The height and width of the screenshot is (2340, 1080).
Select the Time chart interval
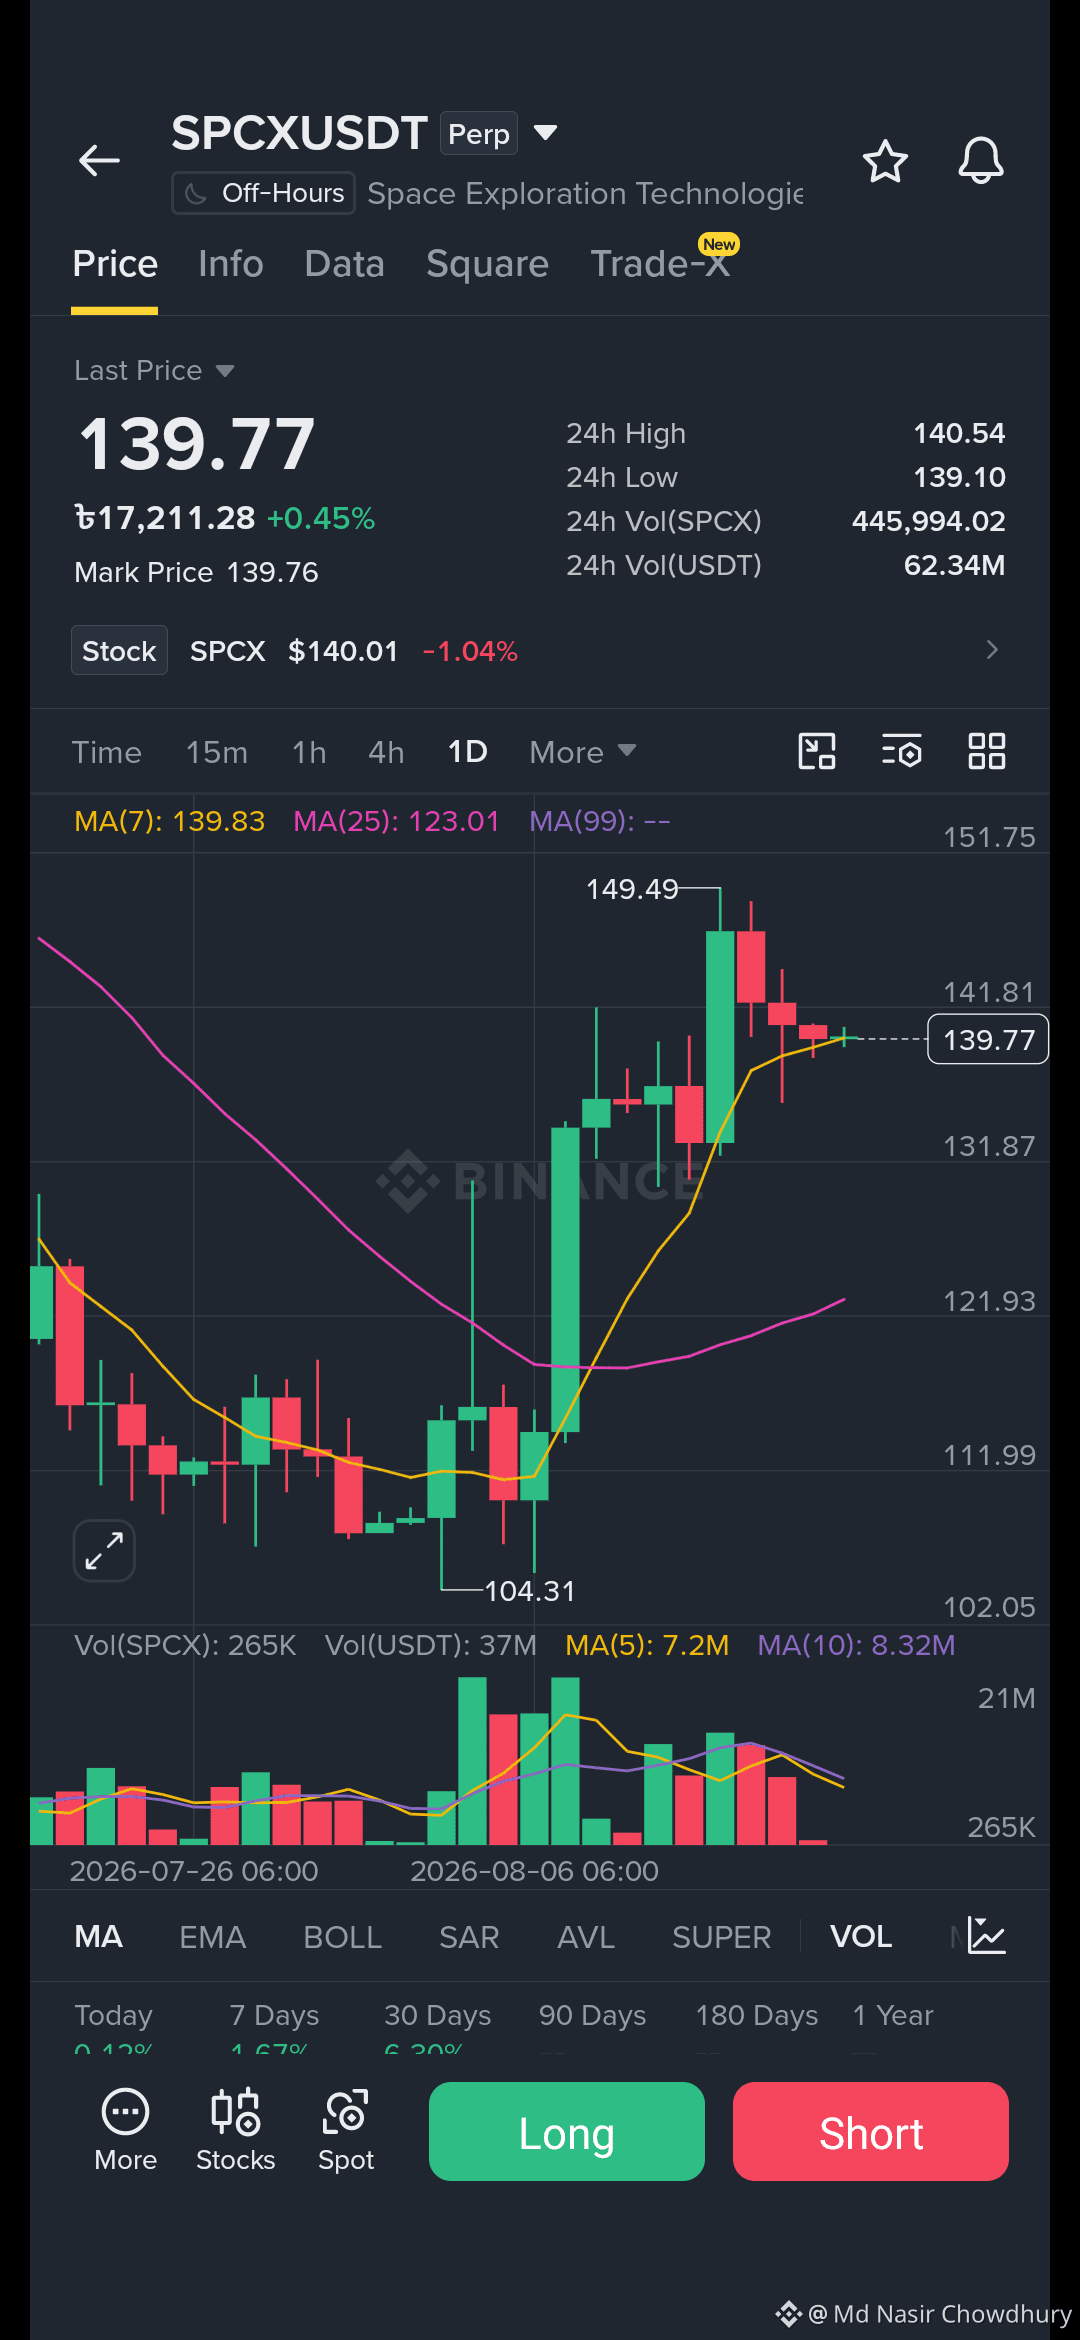click(x=107, y=752)
